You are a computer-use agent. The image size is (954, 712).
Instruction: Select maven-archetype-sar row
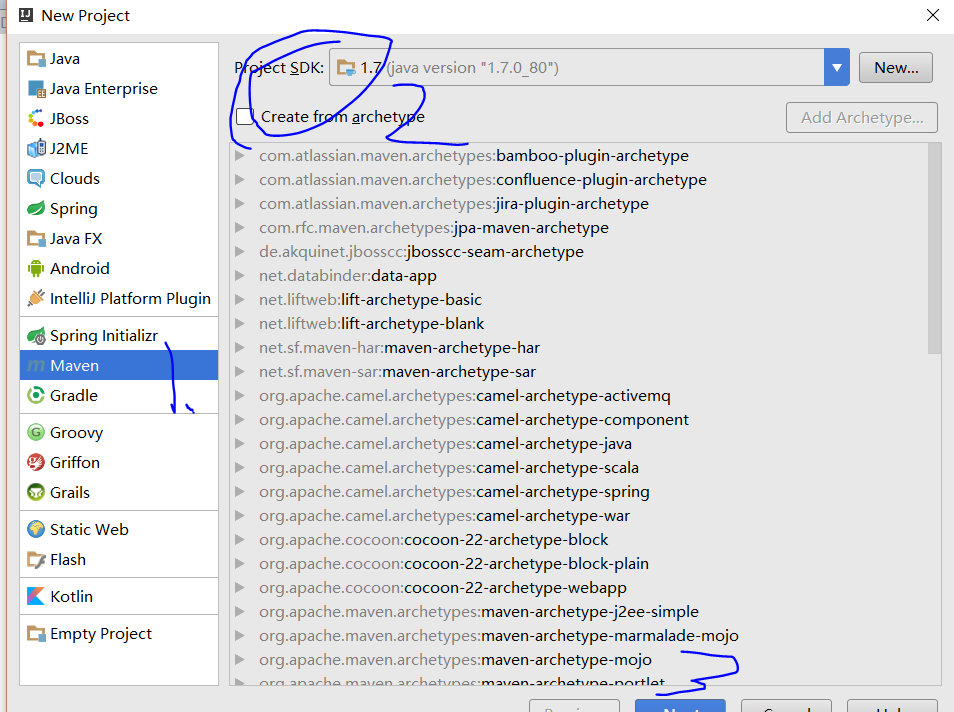point(579,372)
